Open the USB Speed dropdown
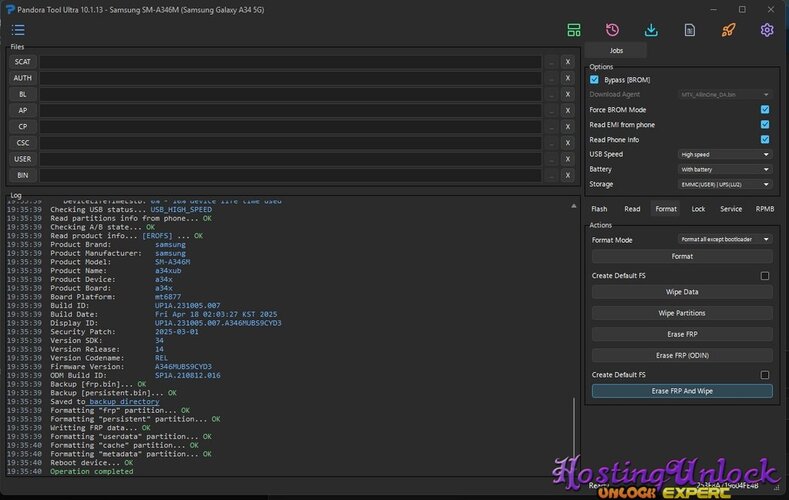This screenshot has height=500, width=789. coord(725,154)
